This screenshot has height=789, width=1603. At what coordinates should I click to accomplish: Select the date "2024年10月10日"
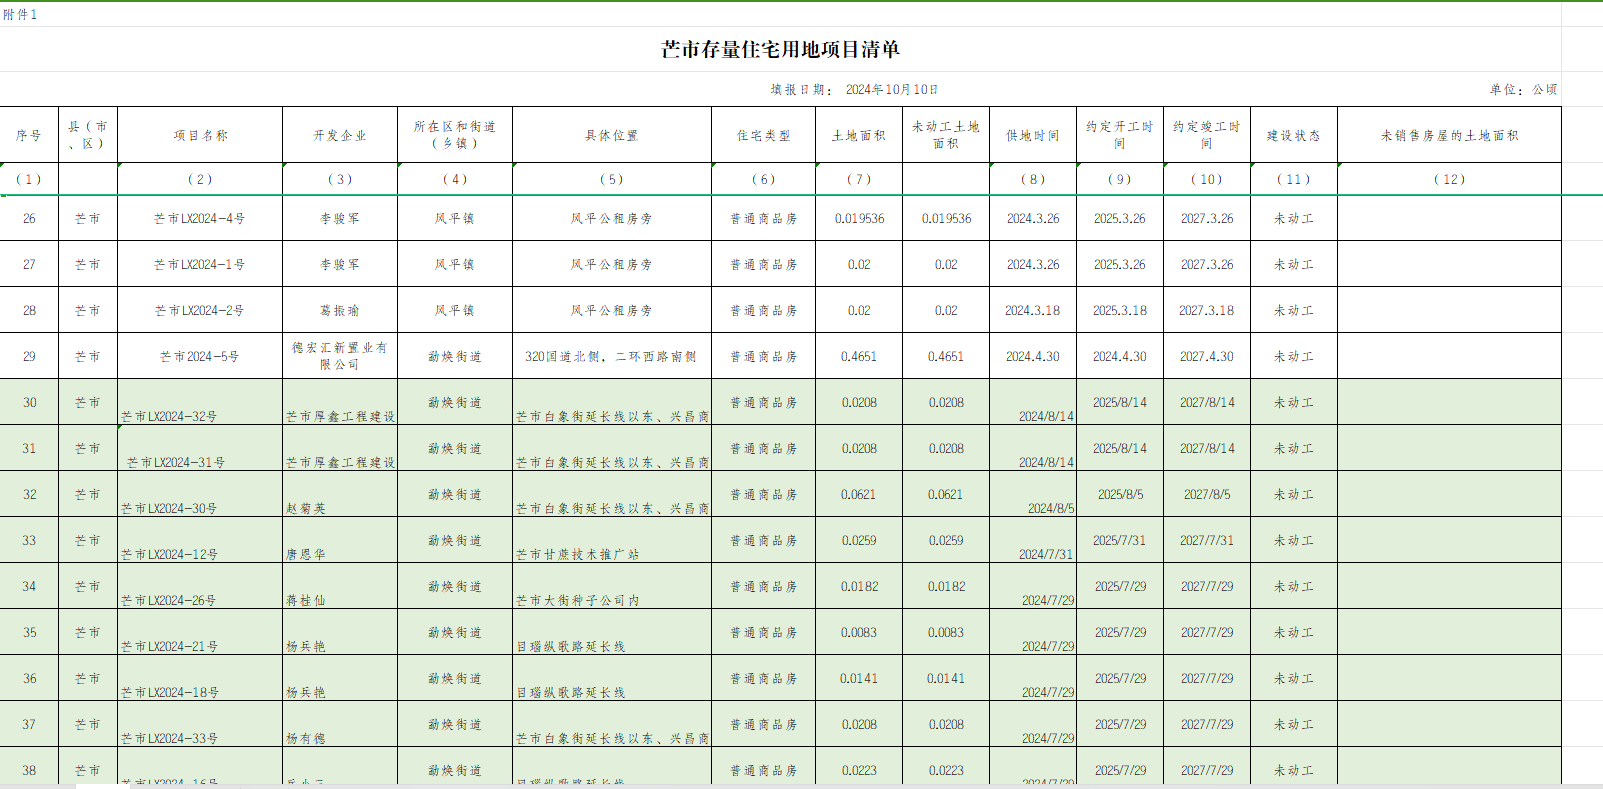tap(892, 89)
